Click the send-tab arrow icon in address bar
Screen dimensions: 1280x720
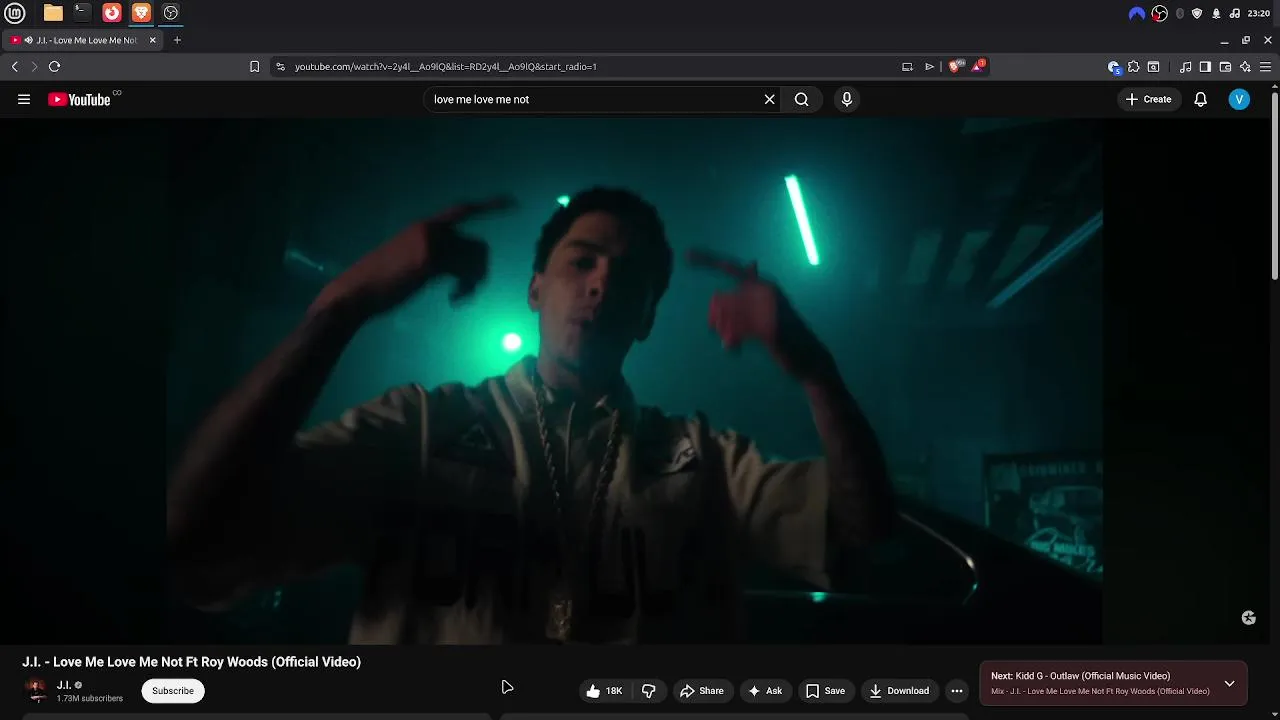tap(929, 67)
